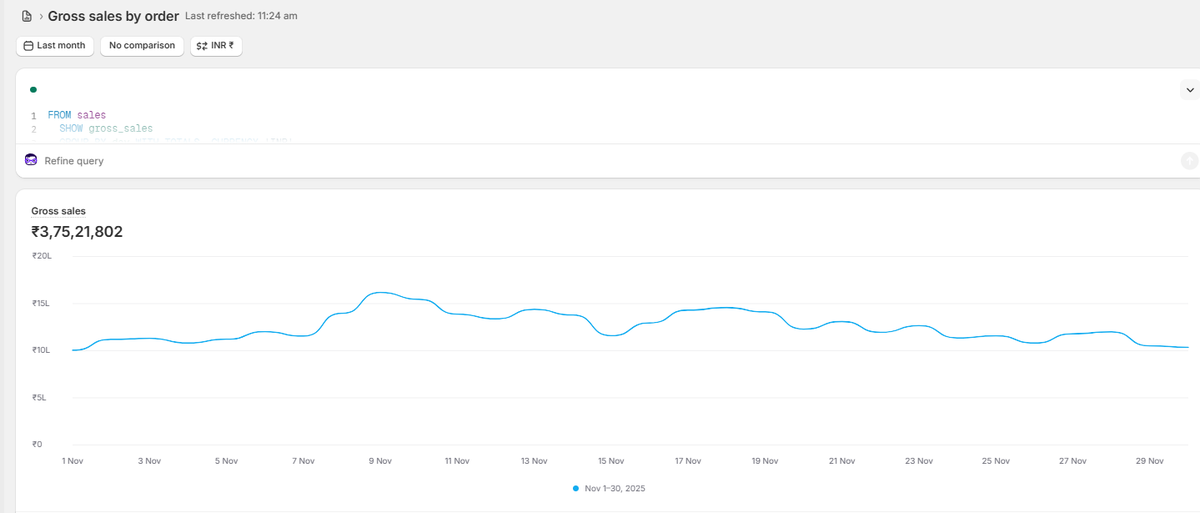Click the ₹5L axis label
The width and height of the screenshot is (1200, 513).
[x=39, y=397]
